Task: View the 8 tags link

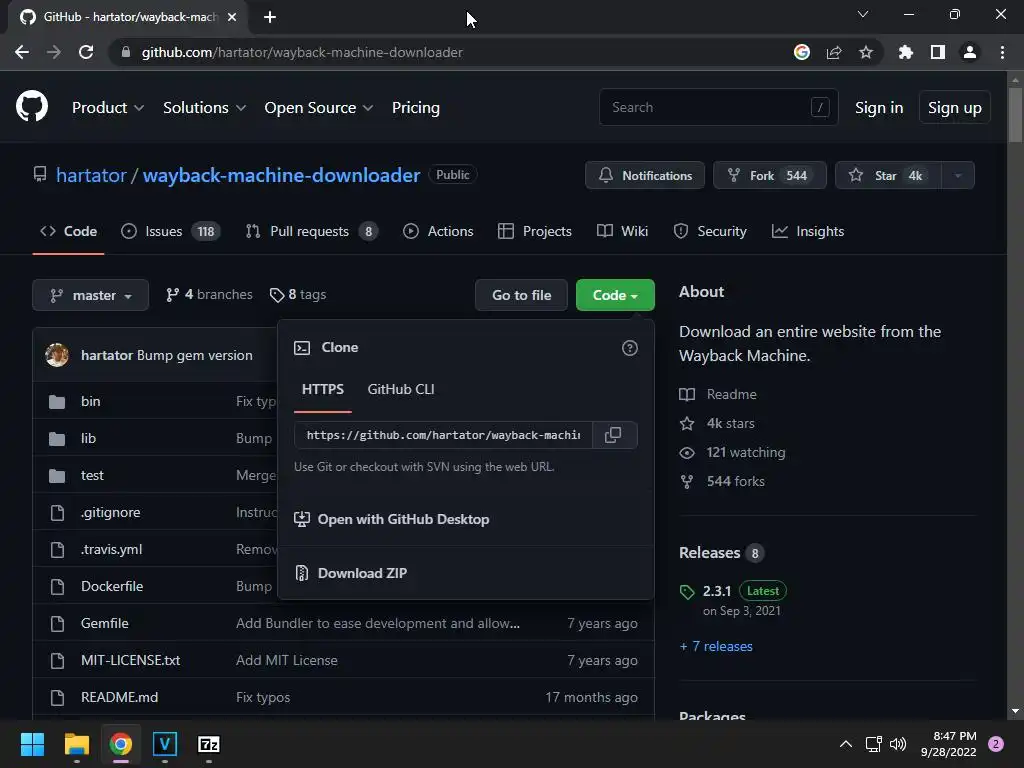Action: pos(298,295)
